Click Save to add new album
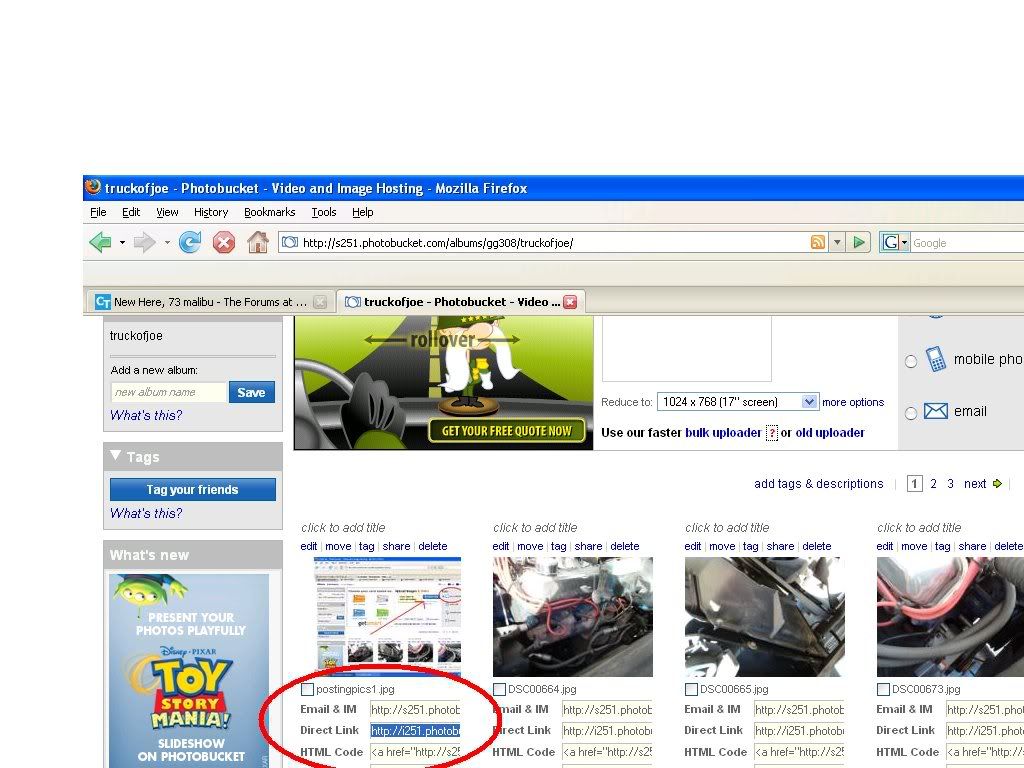Image resolution: width=1024 pixels, height=768 pixels. point(251,392)
